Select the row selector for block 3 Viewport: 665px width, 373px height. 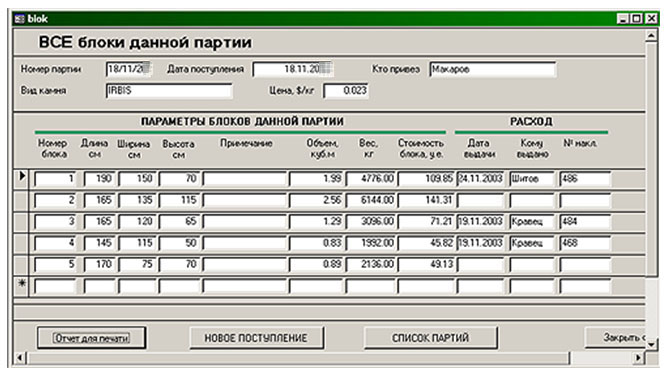[x=21, y=222]
